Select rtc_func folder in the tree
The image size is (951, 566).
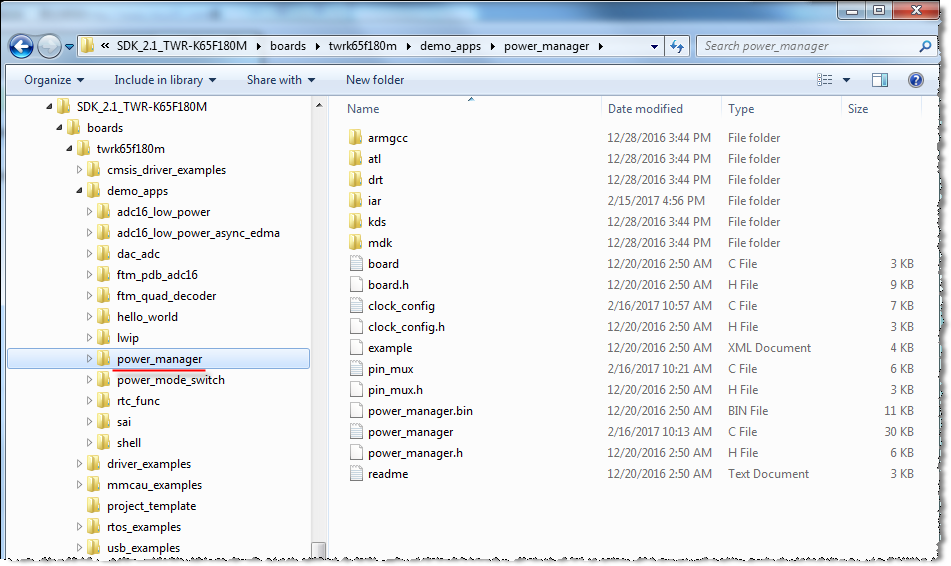[138, 401]
